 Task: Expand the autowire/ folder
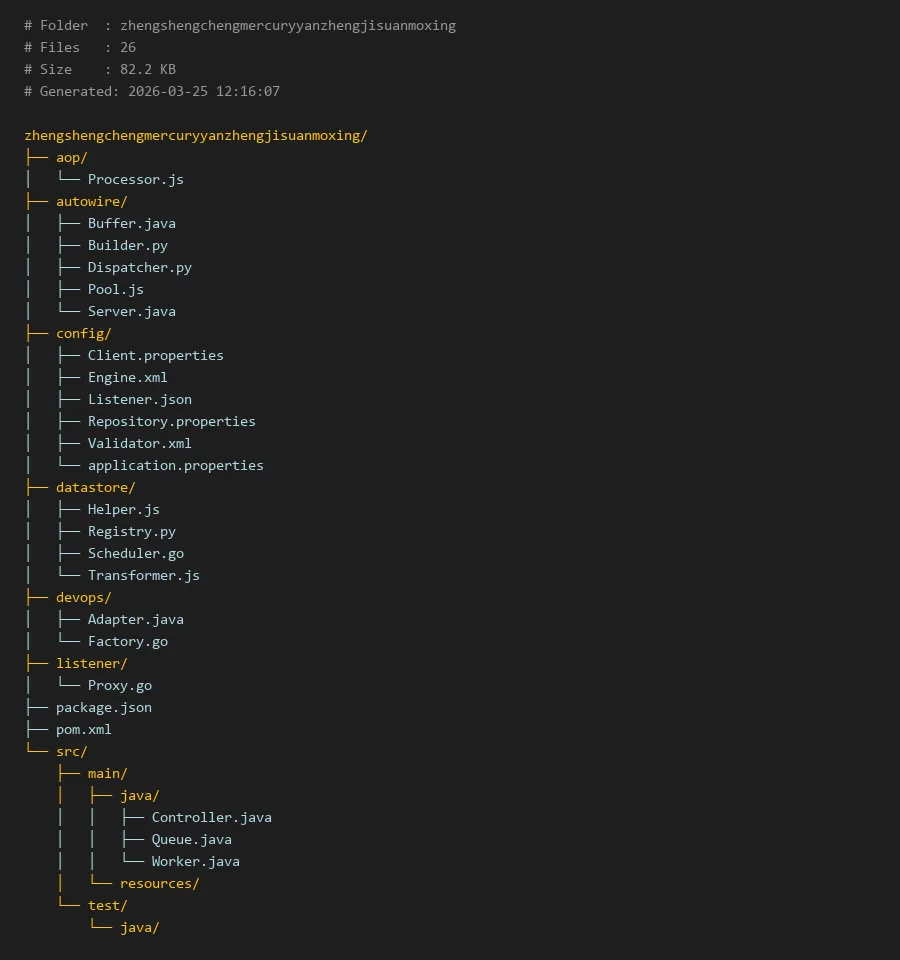[91, 201]
